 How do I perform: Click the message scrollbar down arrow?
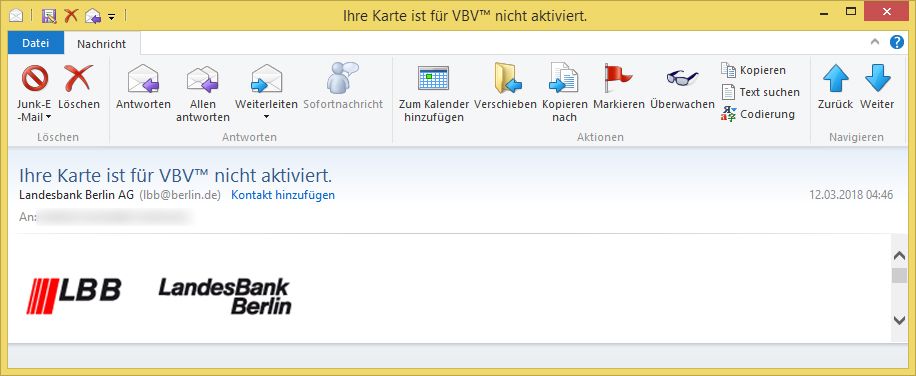[x=899, y=319]
